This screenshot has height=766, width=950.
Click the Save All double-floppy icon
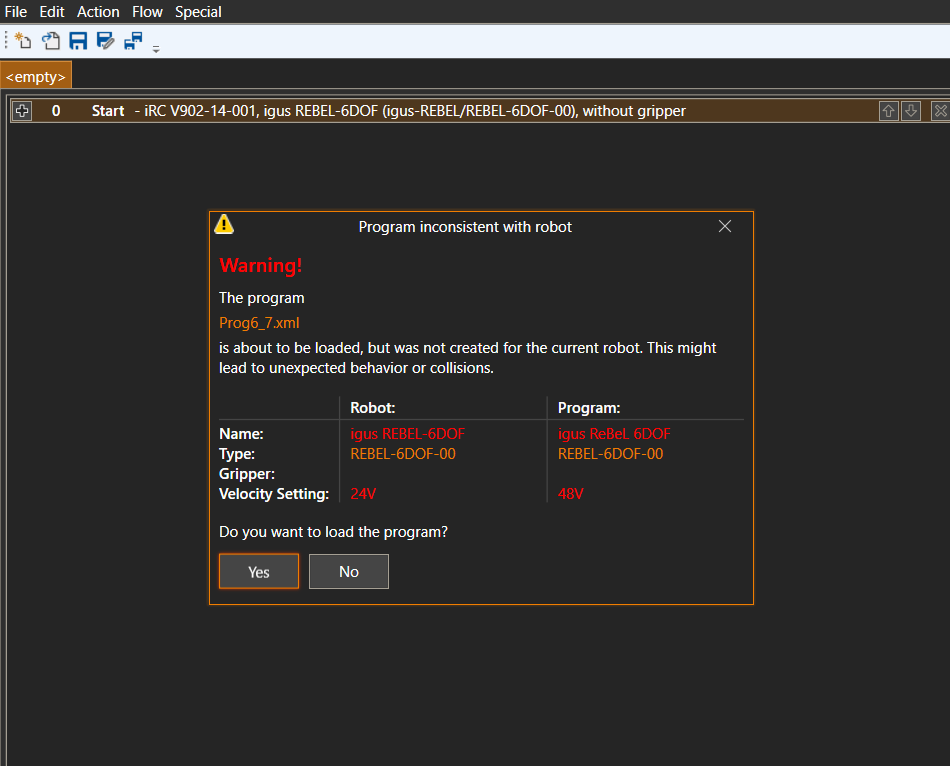click(x=133, y=41)
